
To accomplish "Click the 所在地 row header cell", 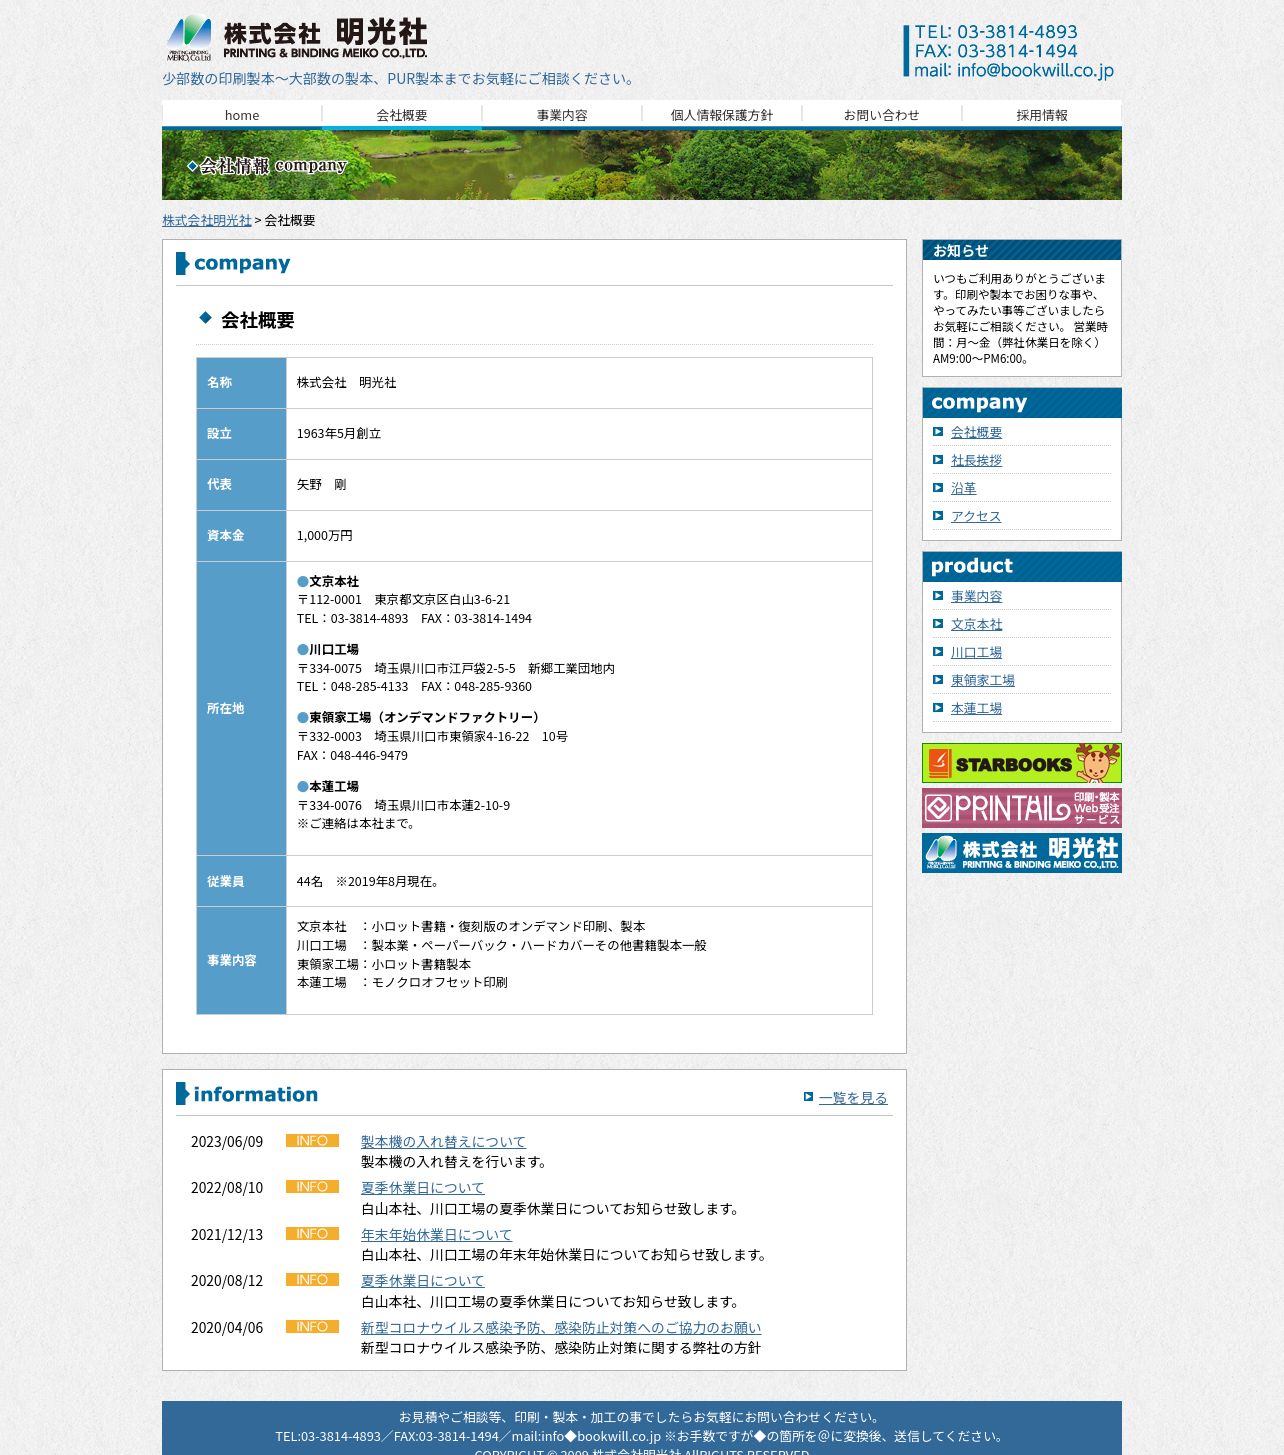I will tap(241, 708).
